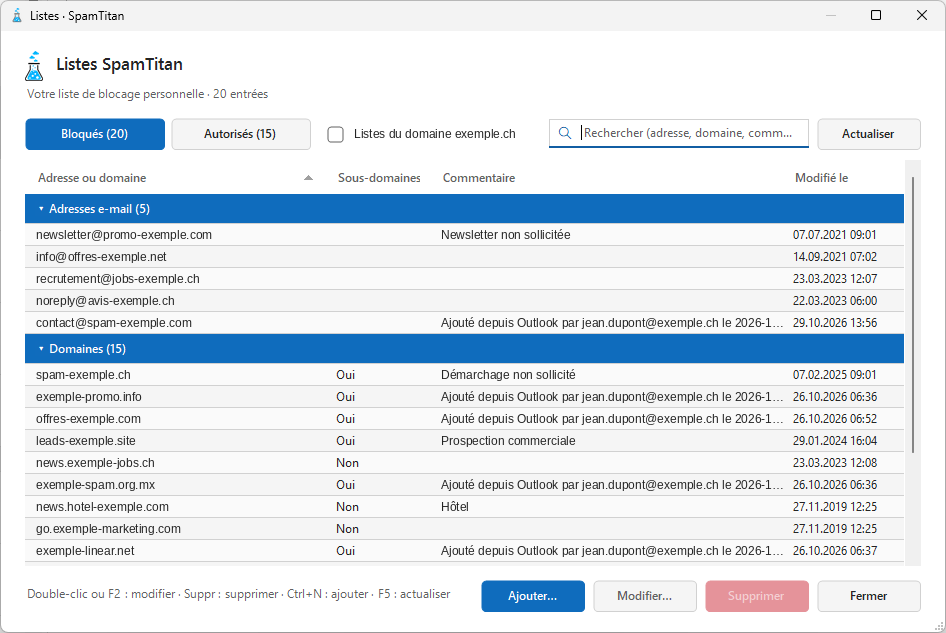Screen dimensions: 946x633
Task: Click the Actualiser button
Action: pos(869,134)
